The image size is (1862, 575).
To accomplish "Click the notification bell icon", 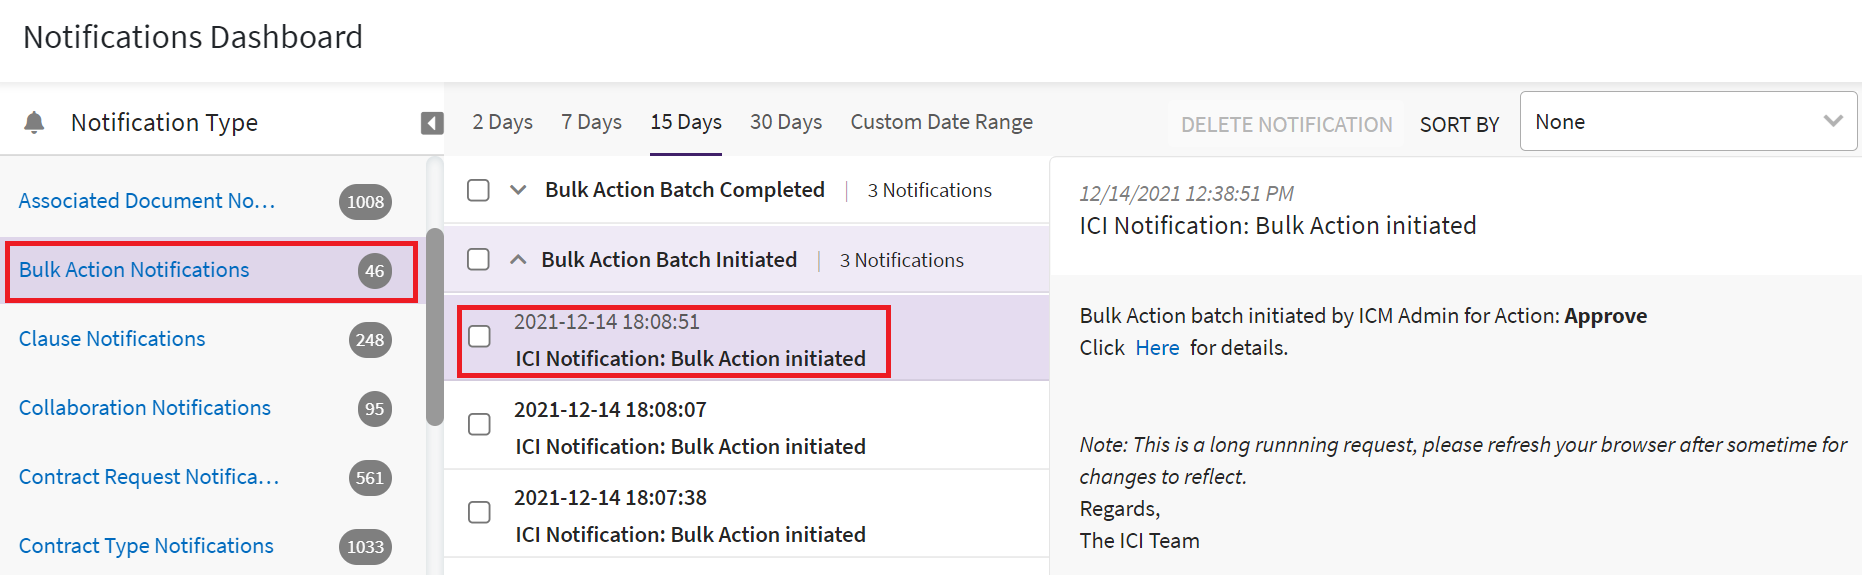I will pyautogui.click(x=34, y=123).
